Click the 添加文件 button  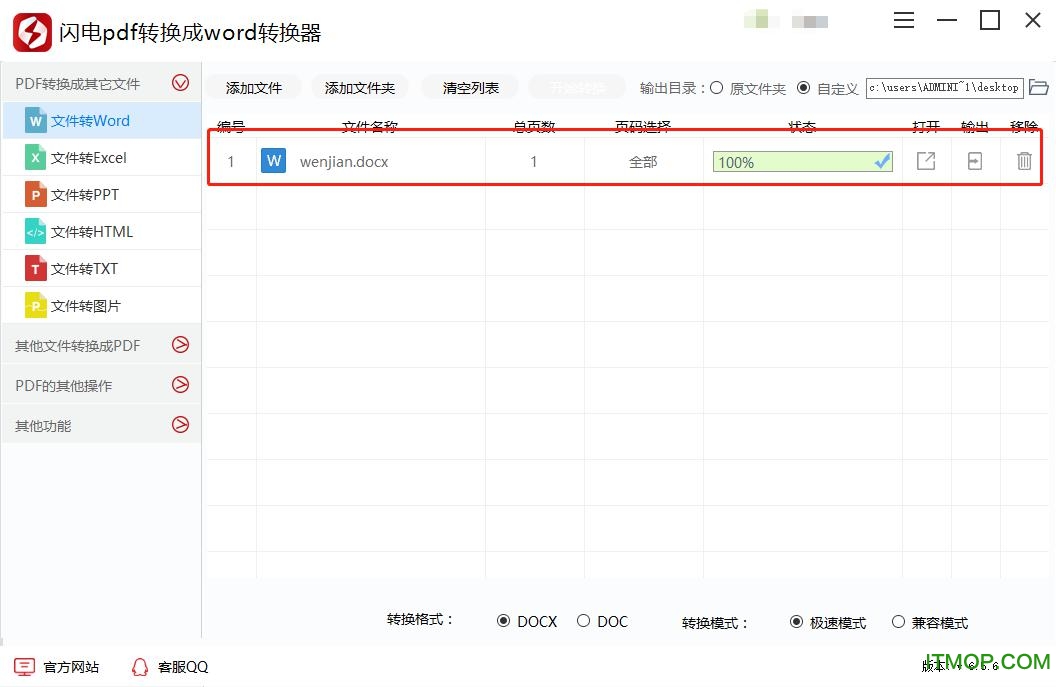click(253, 87)
